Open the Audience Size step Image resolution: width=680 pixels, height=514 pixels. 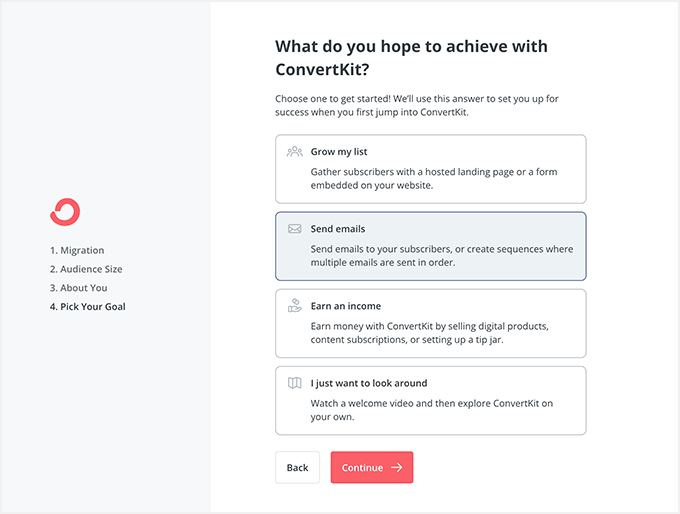click(86, 269)
